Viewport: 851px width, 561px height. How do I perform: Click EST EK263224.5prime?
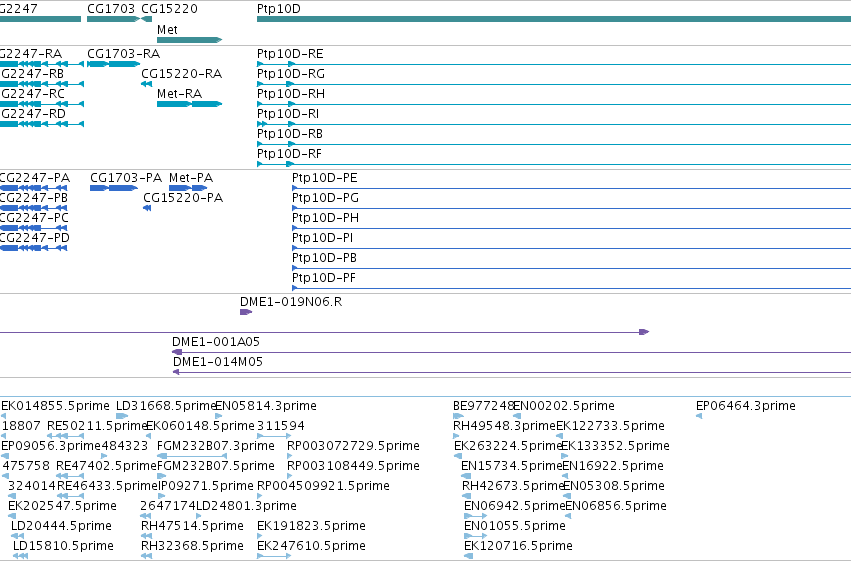507,446
